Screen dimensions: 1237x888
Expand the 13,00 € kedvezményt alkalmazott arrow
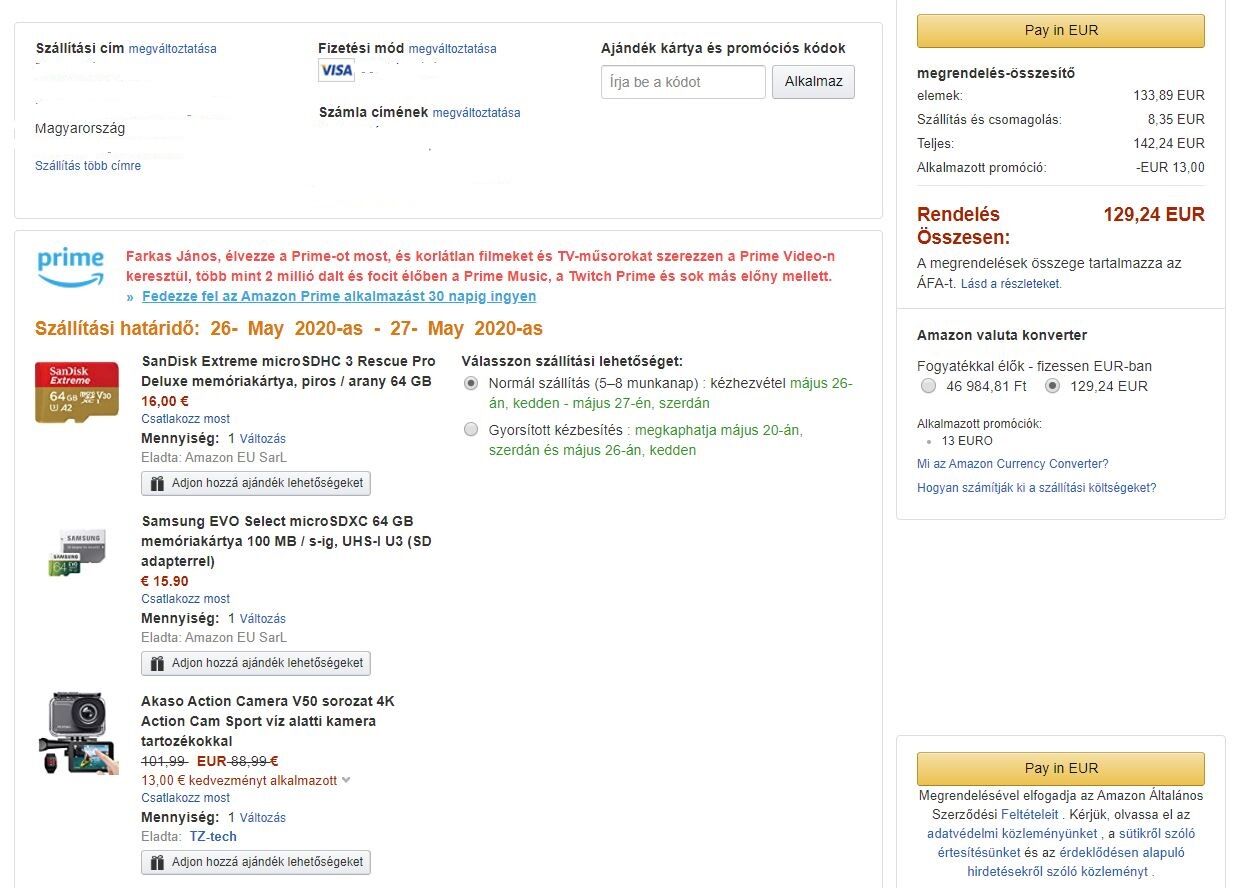(x=346, y=780)
